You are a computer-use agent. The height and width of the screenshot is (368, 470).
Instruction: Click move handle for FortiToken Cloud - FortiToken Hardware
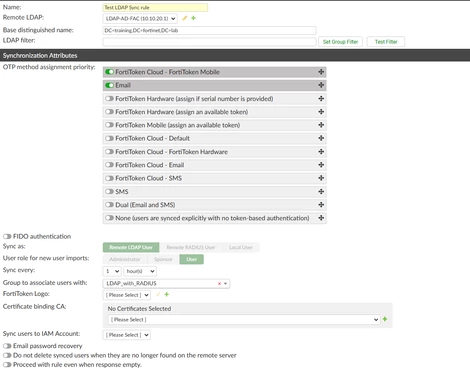click(x=321, y=151)
